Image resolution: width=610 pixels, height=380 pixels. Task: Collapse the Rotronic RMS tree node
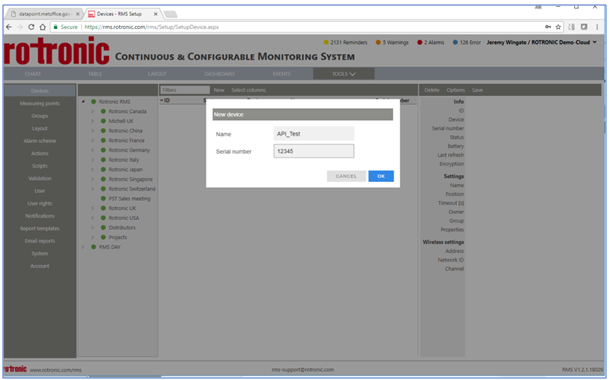point(83,102)
